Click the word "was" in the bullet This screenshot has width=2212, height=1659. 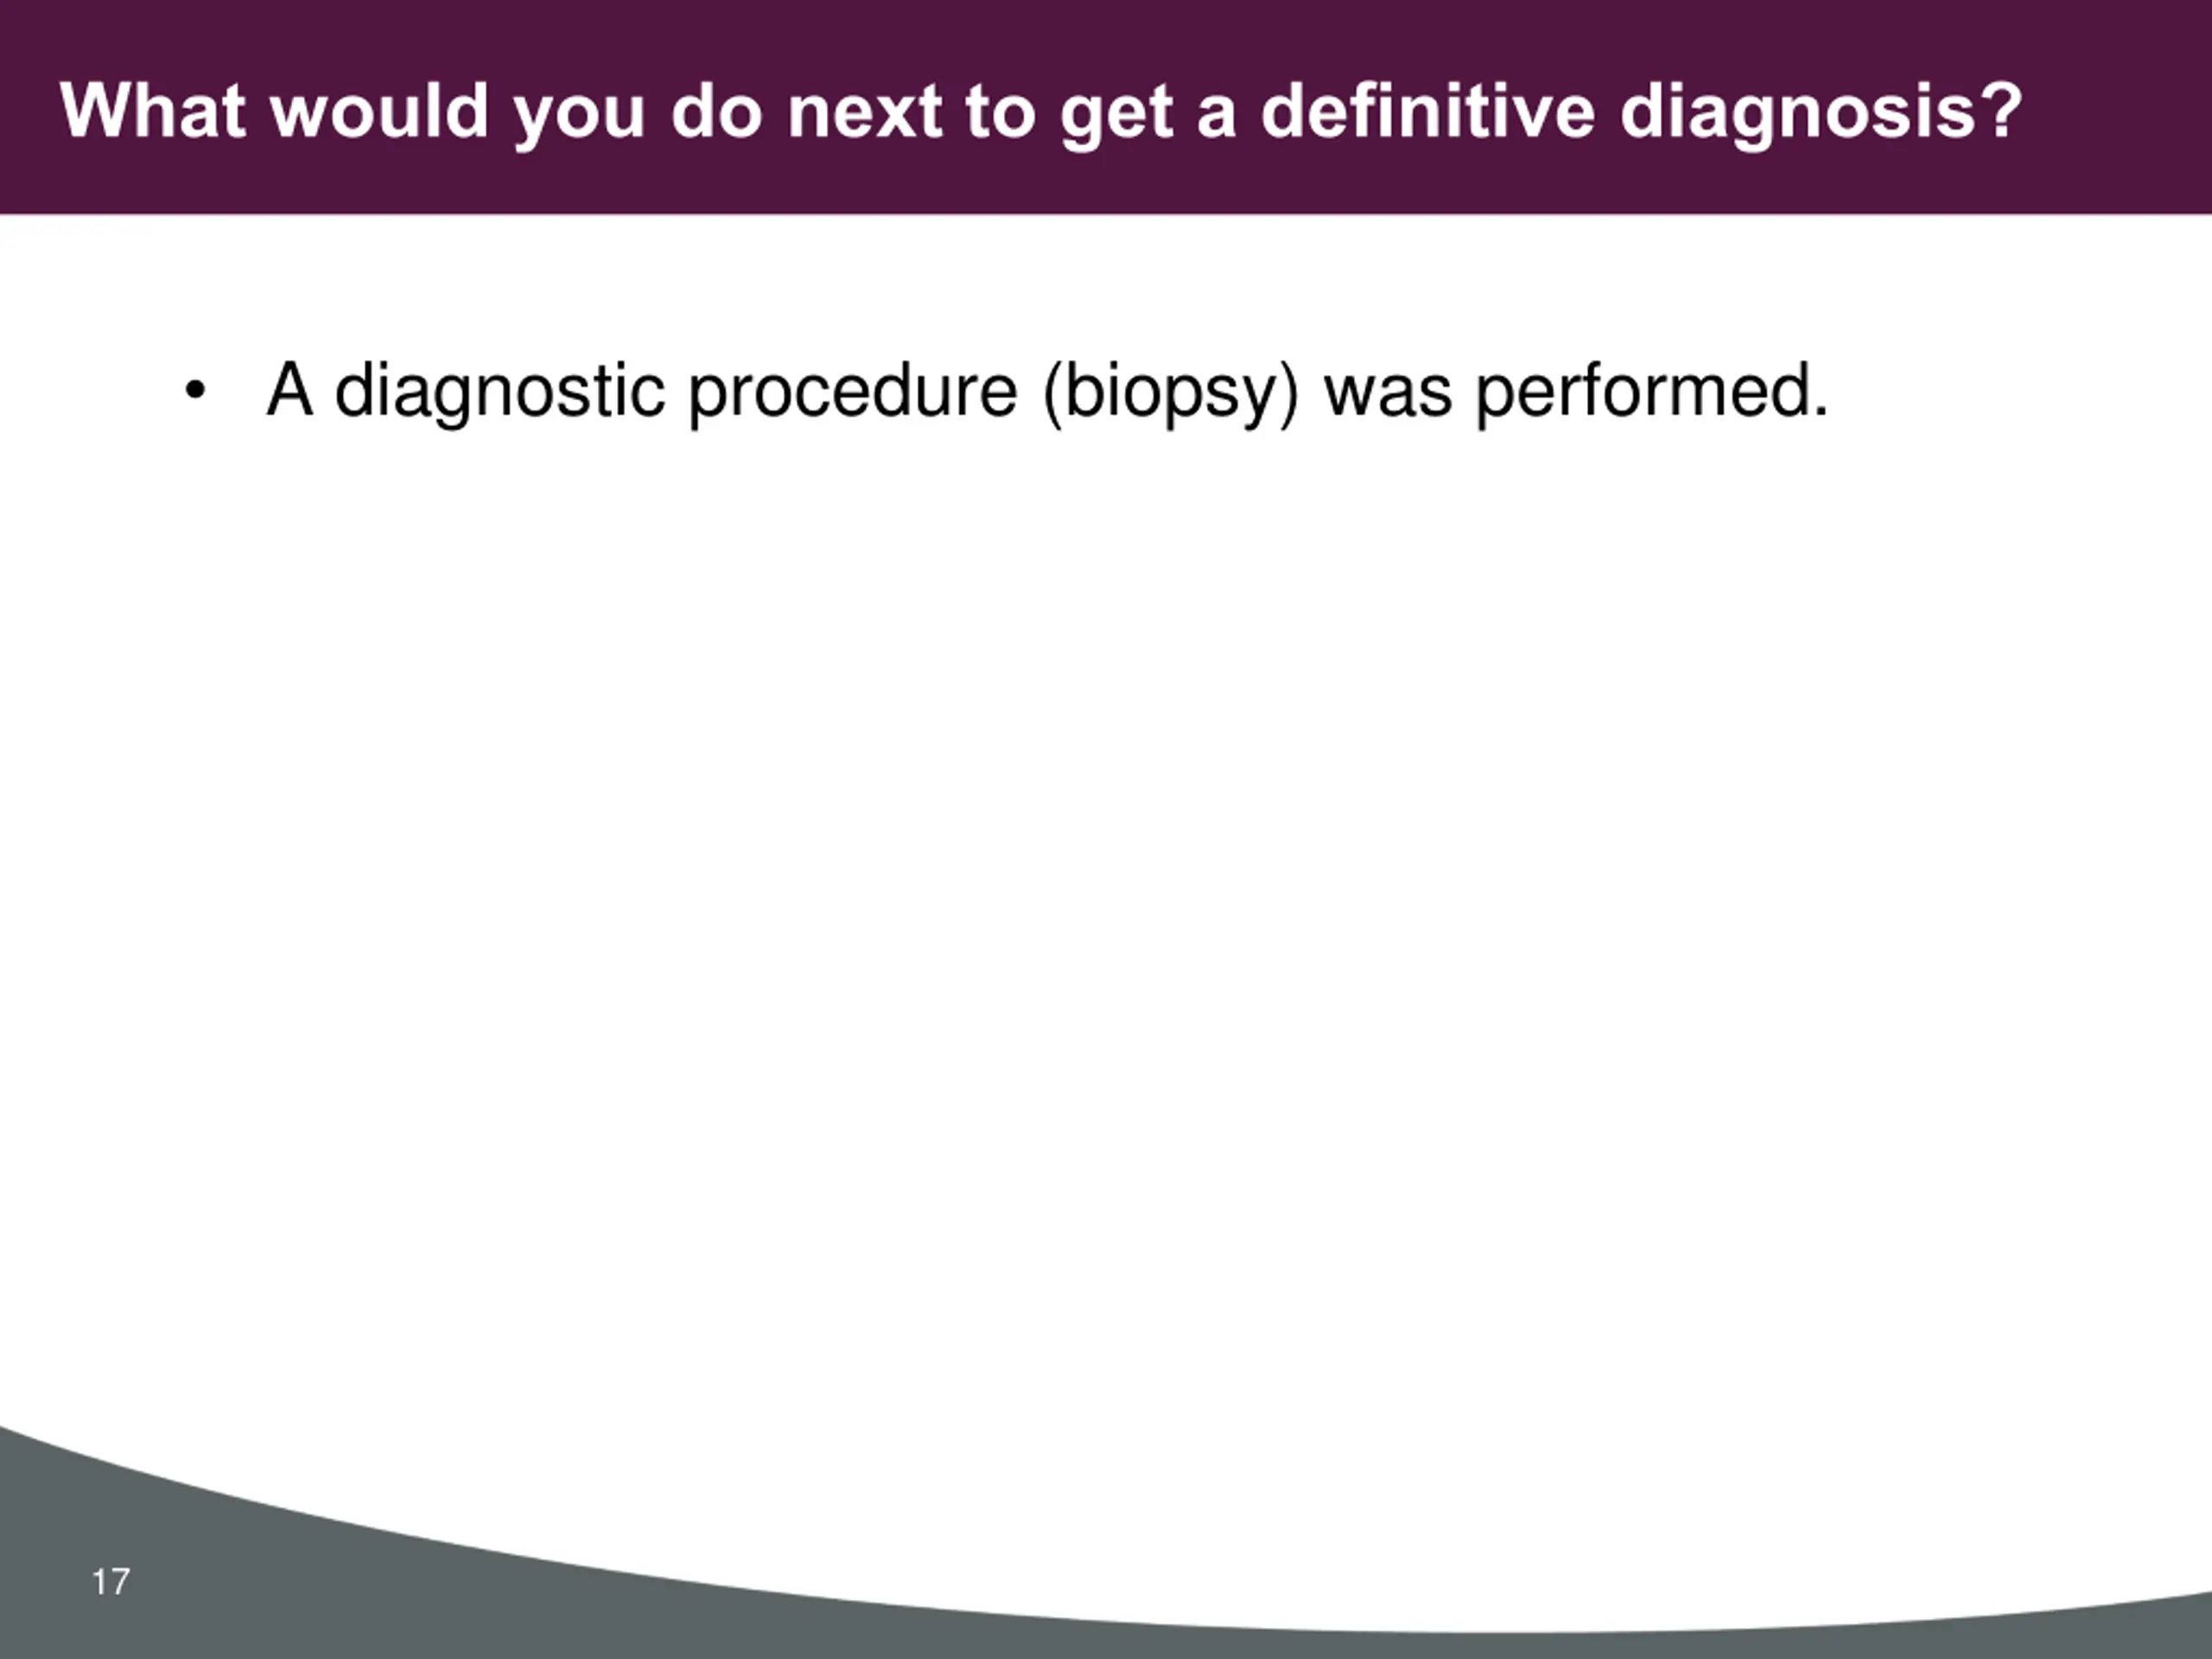click(x=1388, y=393)
